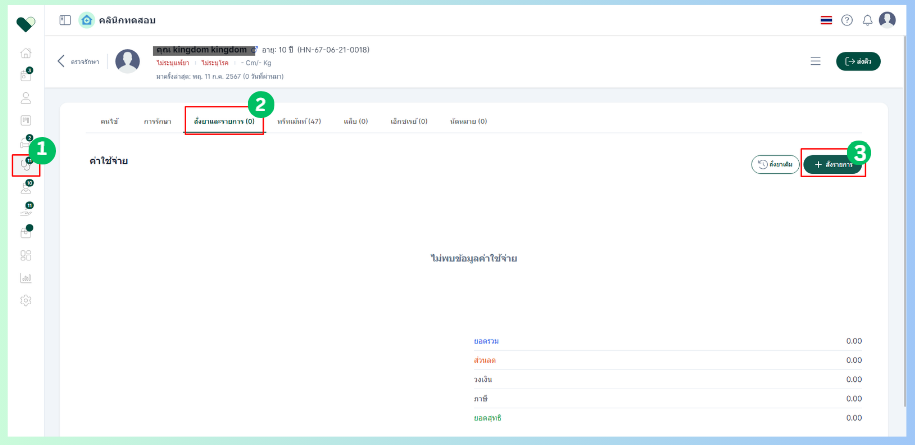Open the gear settings sidebar icon
The width and height of the screenshot is (915, 445).
click(x=26, y=300)
